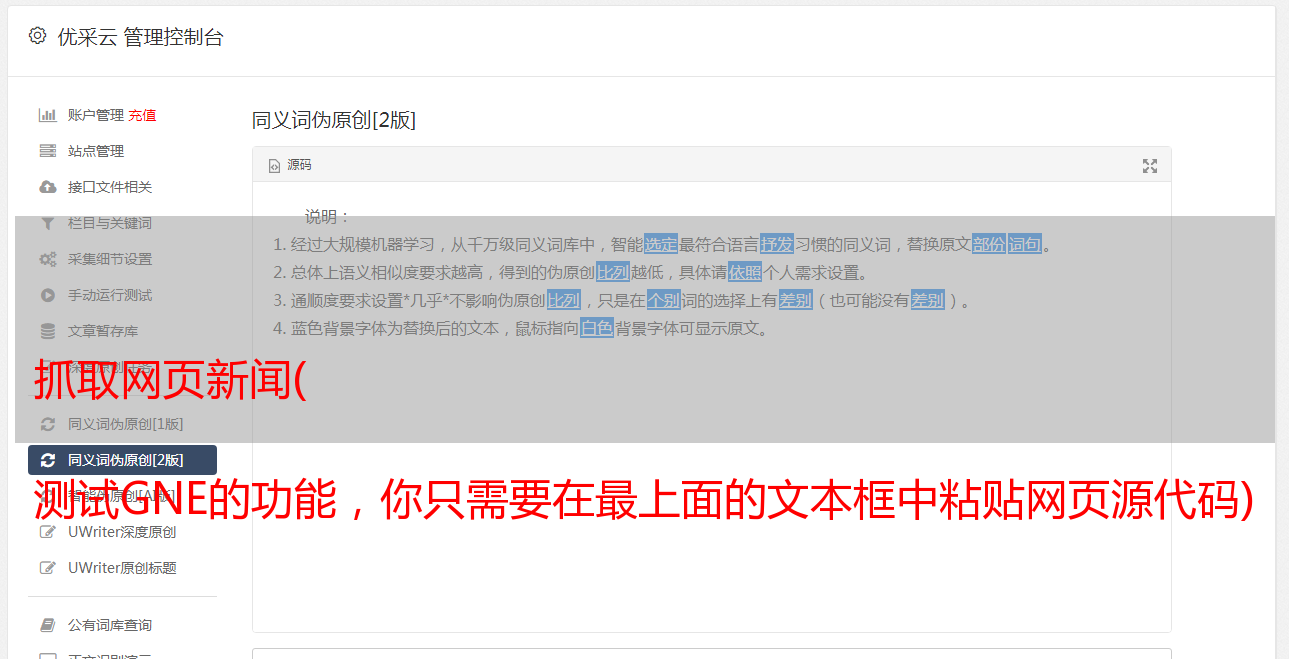Click highlighted word 依照 in instructions
Viewport: 1289px width, 659px height.
(x=745, y=272)
